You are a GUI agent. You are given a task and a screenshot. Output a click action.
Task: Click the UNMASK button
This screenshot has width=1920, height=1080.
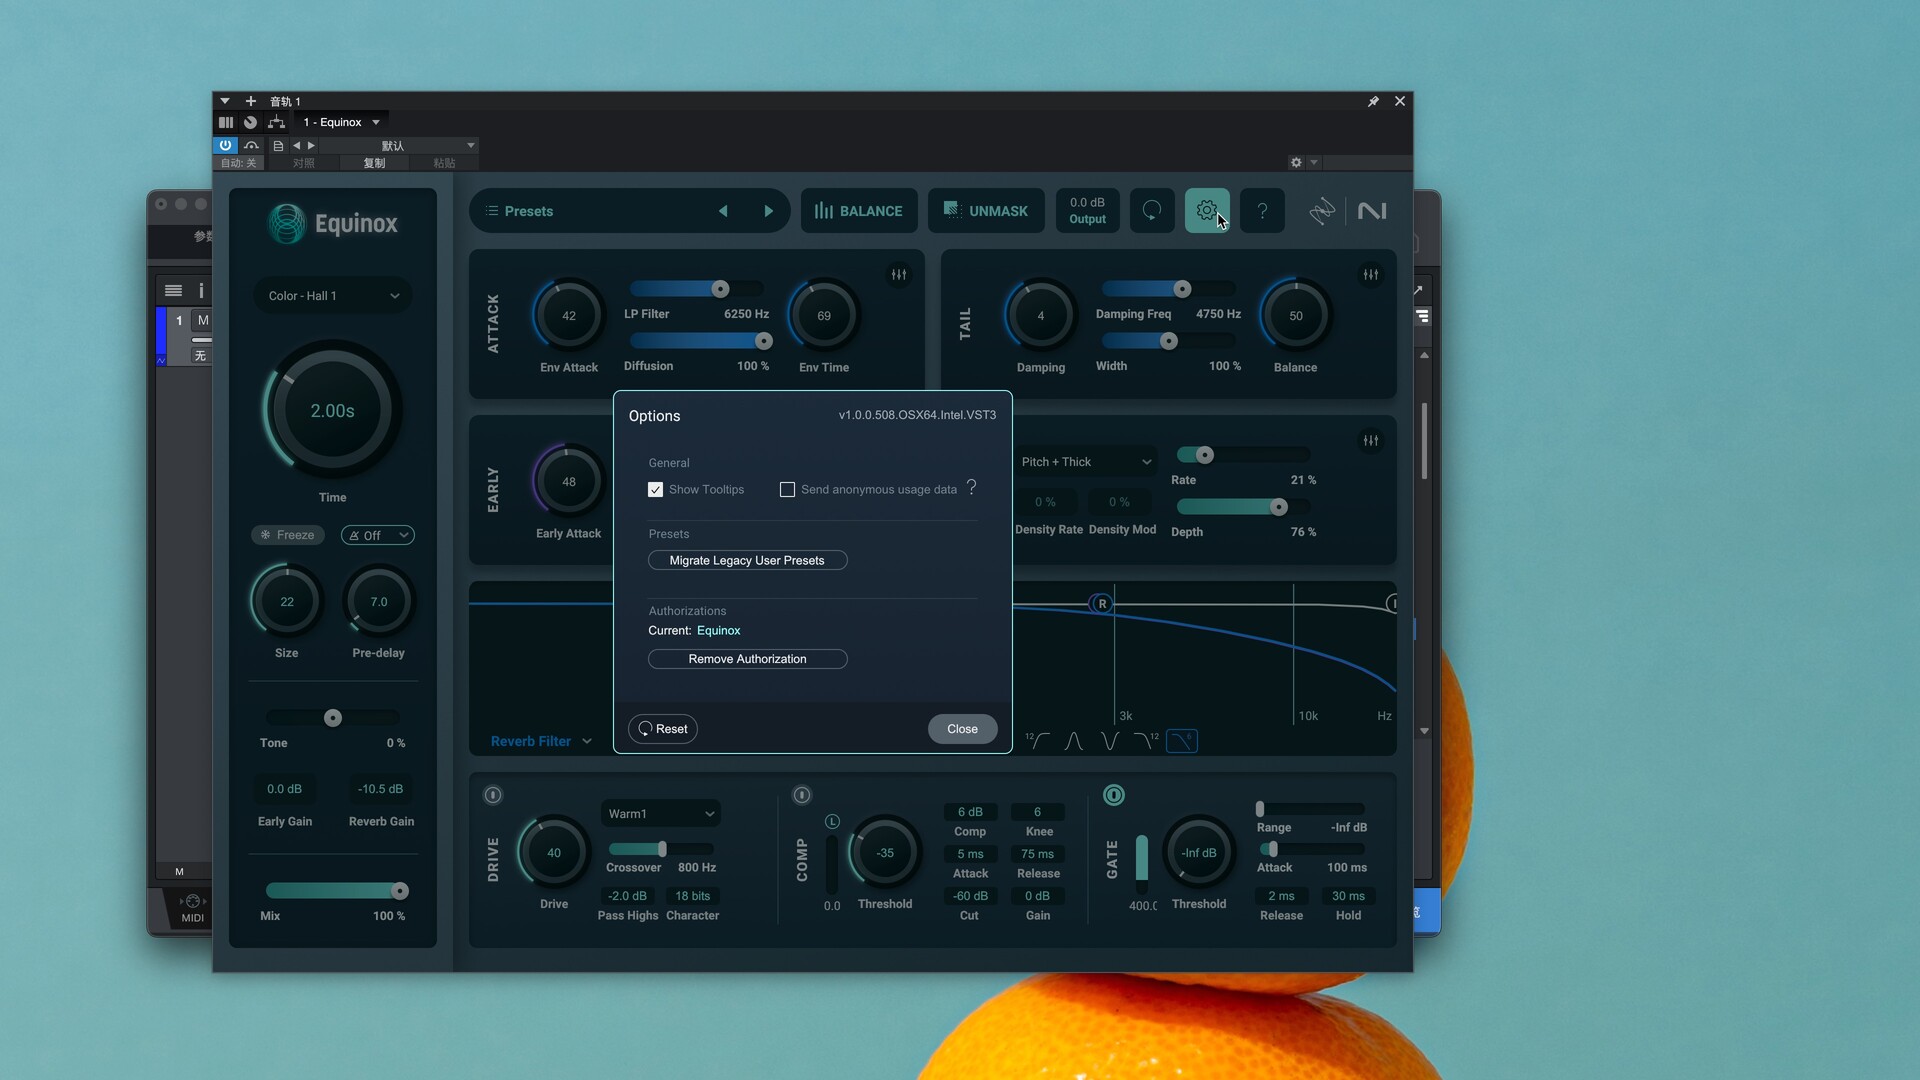click(986, 211)
